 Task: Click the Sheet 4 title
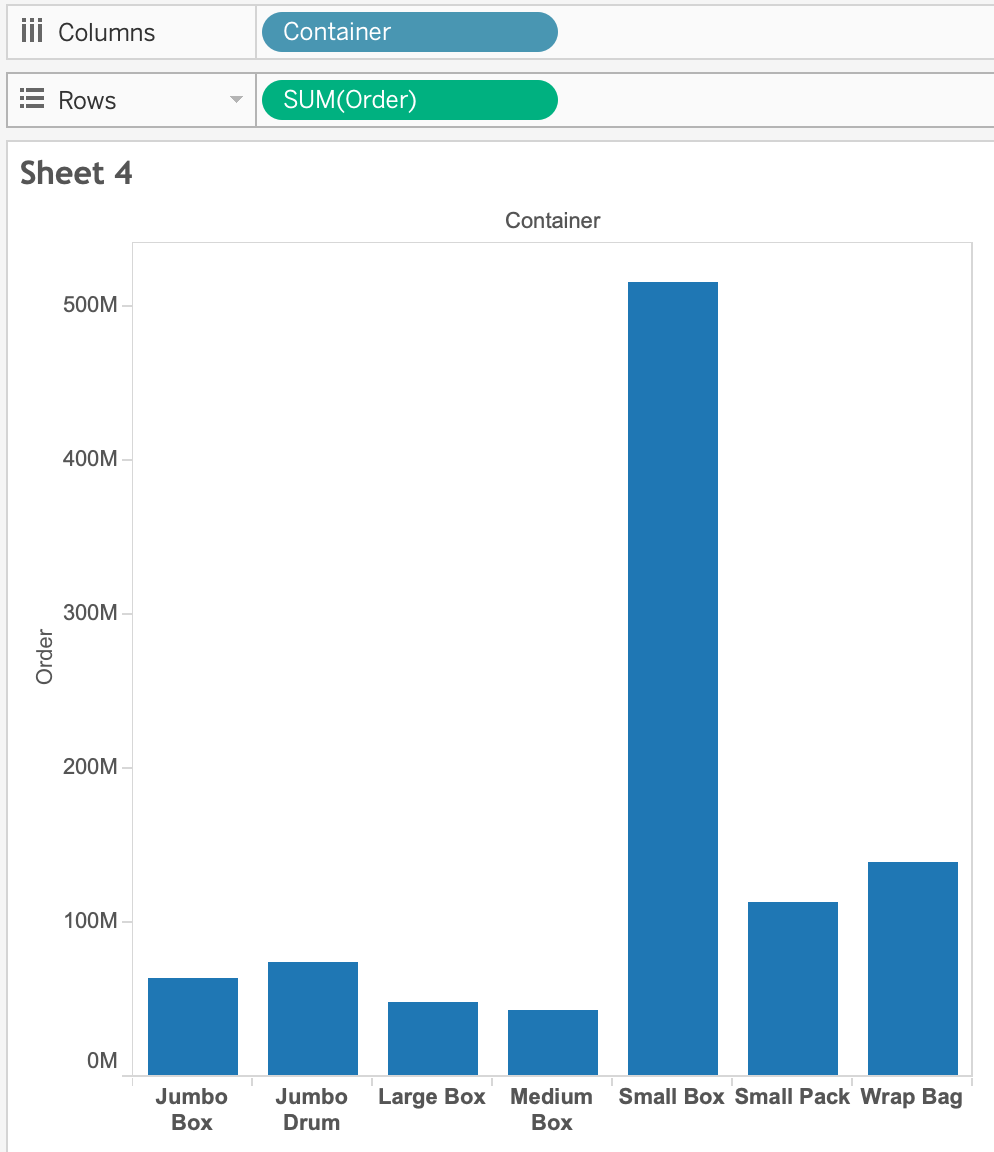[76, 173]
